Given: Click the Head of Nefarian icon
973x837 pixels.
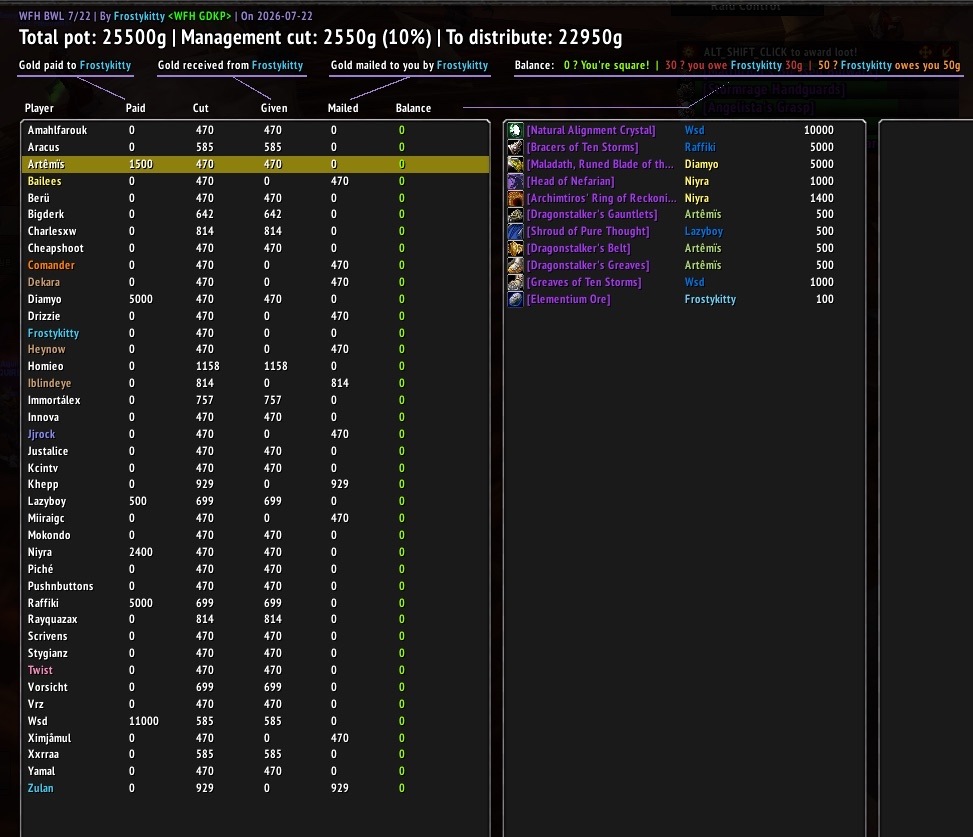Looking at the screenshot, I should (x=515, y=181).
